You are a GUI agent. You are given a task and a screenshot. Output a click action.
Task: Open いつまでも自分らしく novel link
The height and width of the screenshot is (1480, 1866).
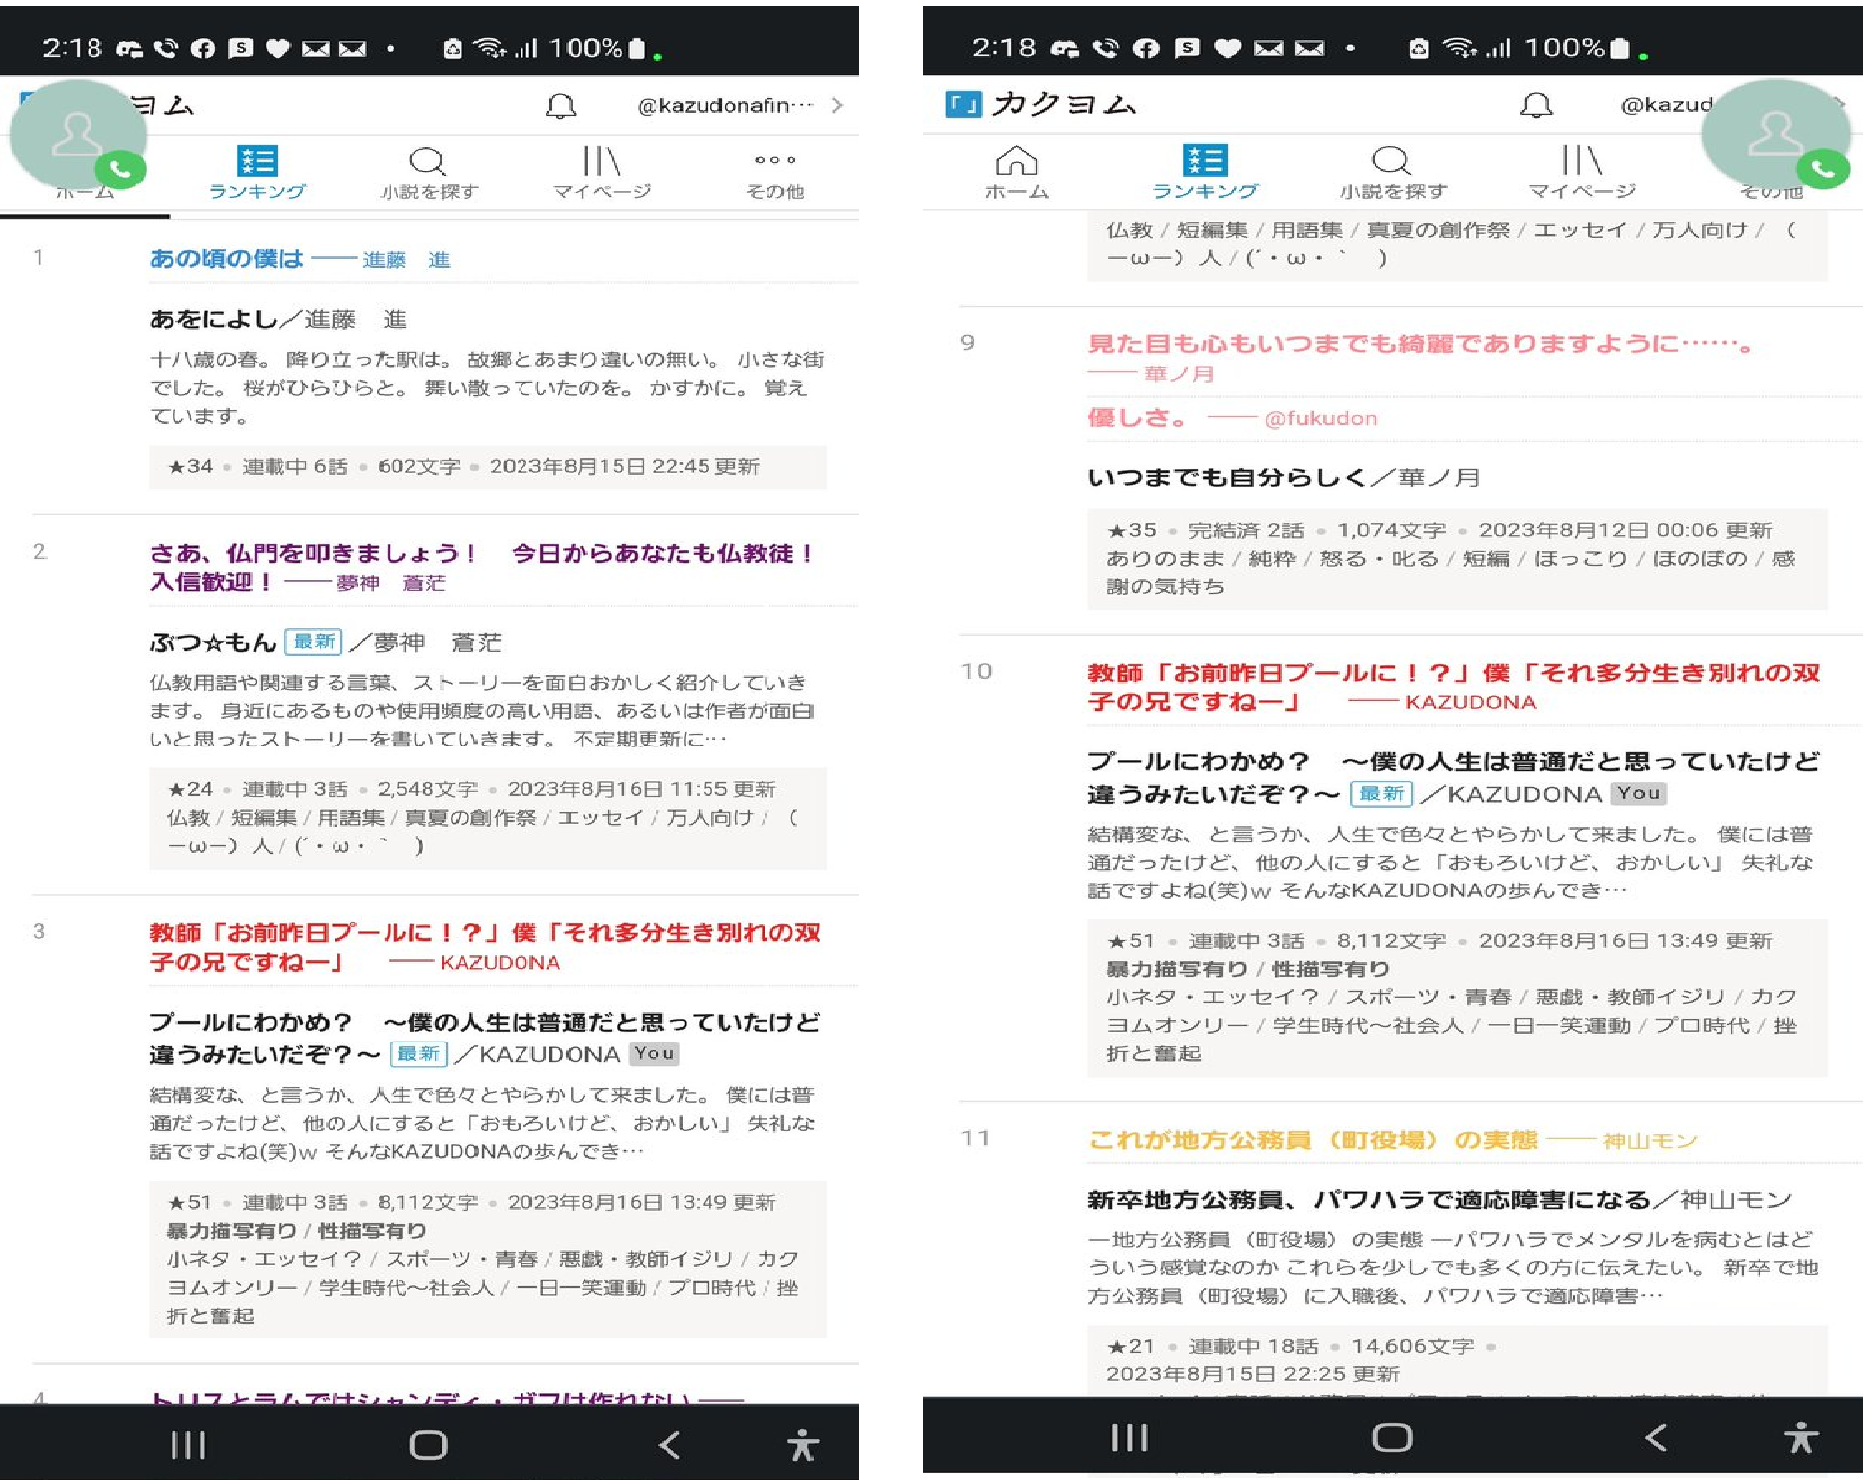pos(1226,477)
